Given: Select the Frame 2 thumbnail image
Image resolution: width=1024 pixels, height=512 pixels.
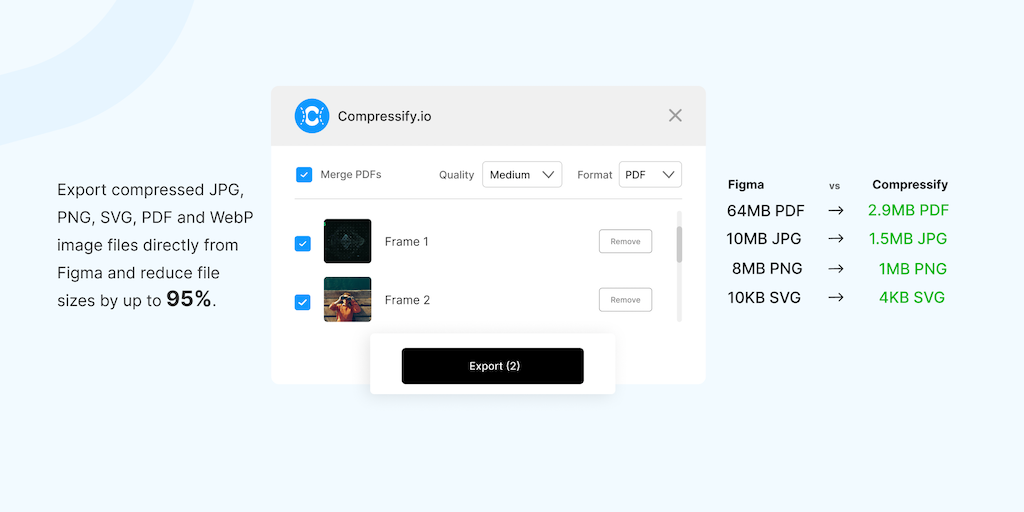Looking at the screenshot, I should 347,299.
